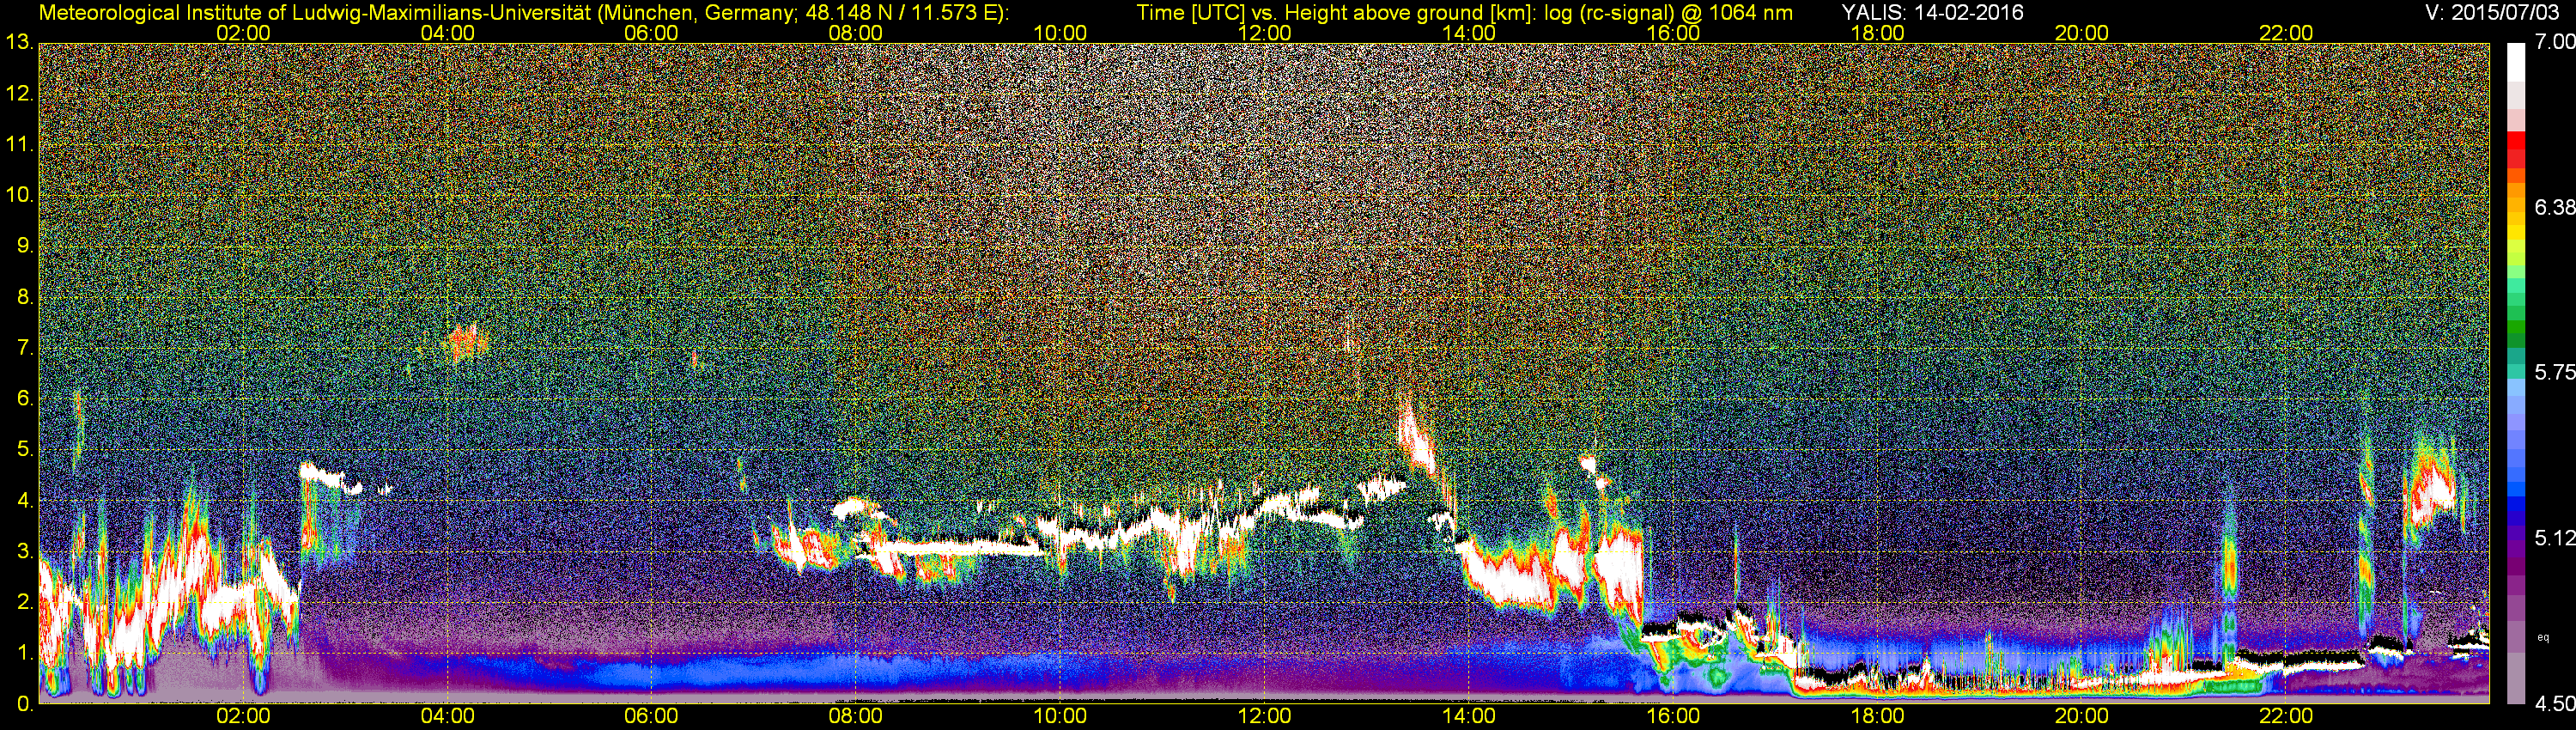2576x730 pixels.
Task: Click the 14:00 label on the top time axis
Action: [x=1468, y=33]
